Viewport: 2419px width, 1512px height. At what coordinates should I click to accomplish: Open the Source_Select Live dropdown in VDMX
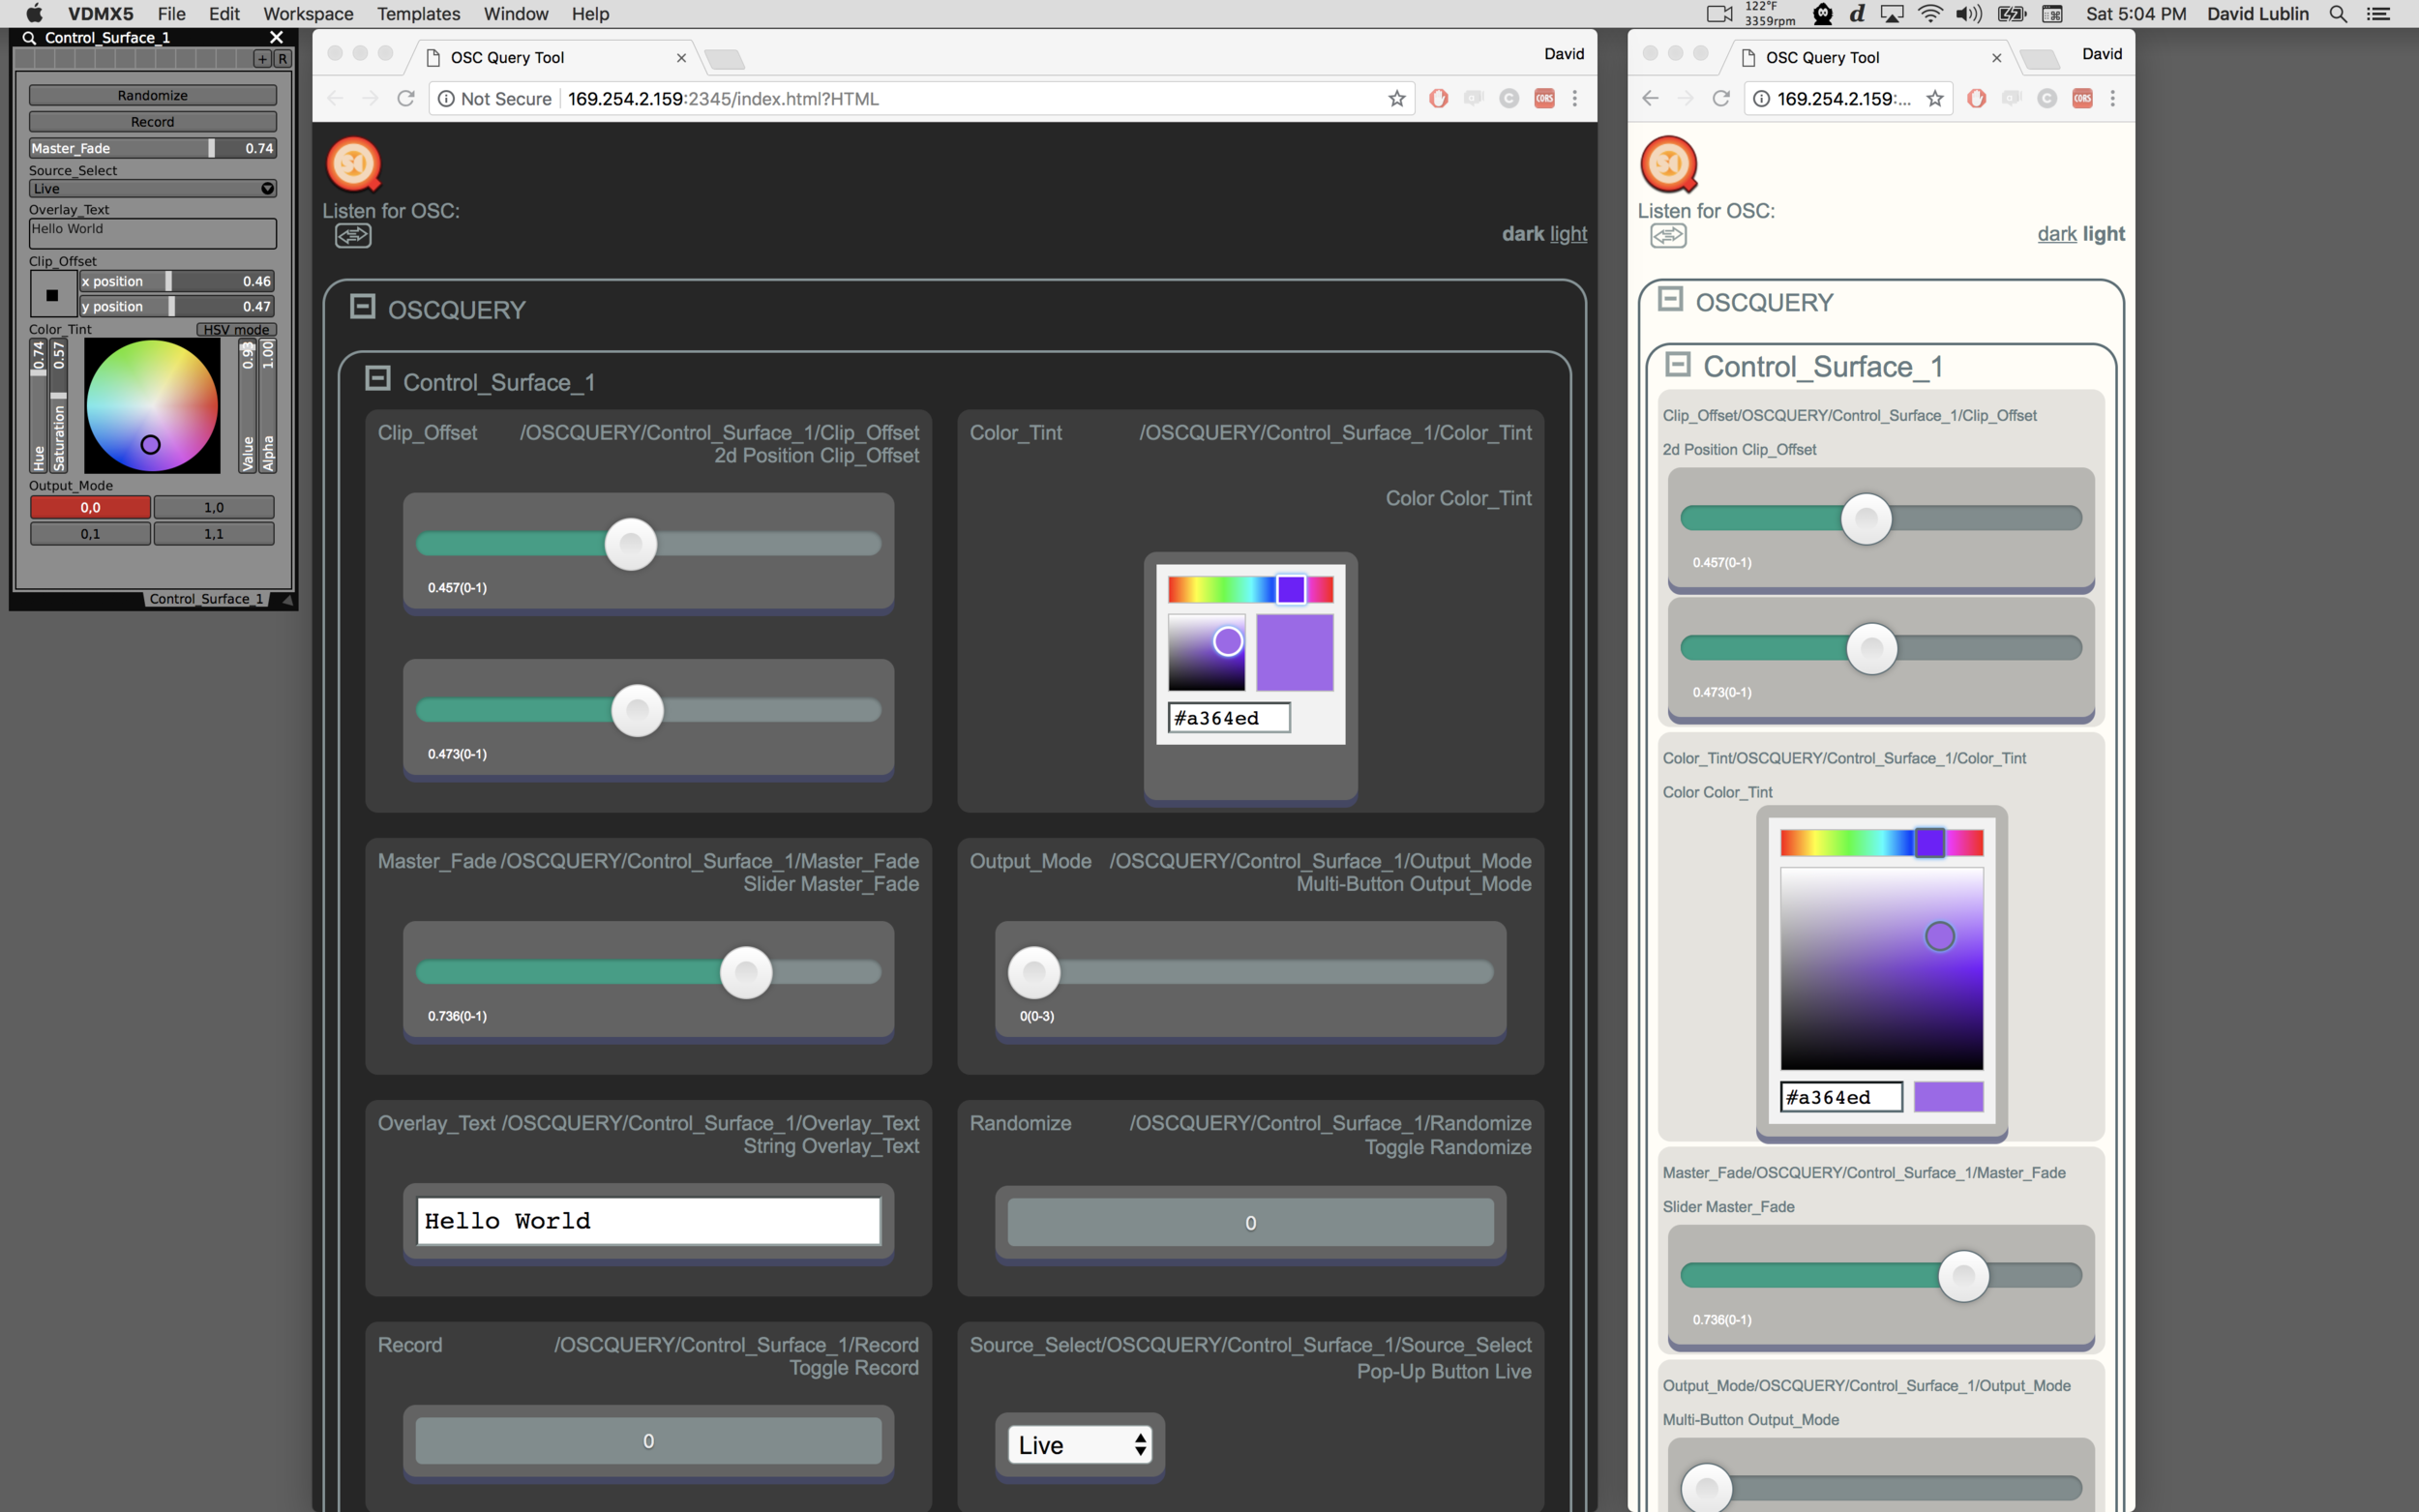coord(152,188)
